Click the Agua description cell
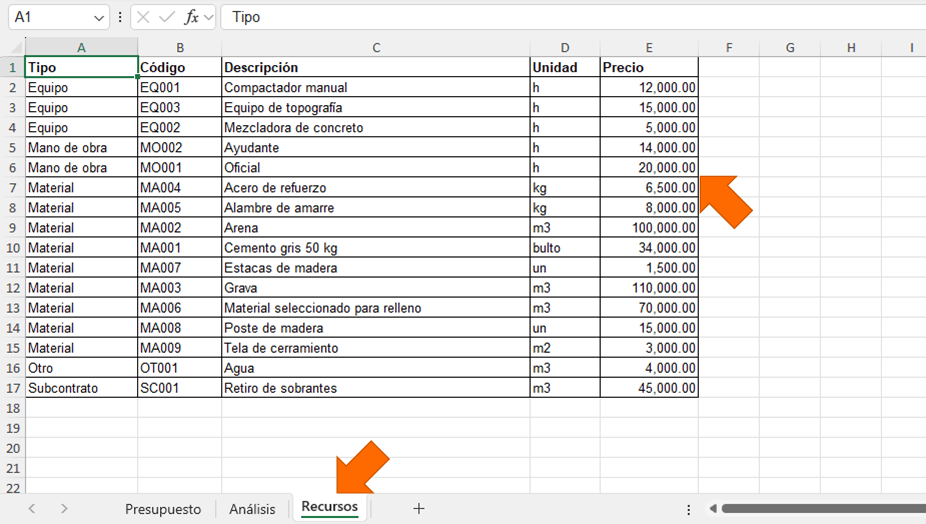The height and width of the screenshot is (524, 926). point(376,368)
